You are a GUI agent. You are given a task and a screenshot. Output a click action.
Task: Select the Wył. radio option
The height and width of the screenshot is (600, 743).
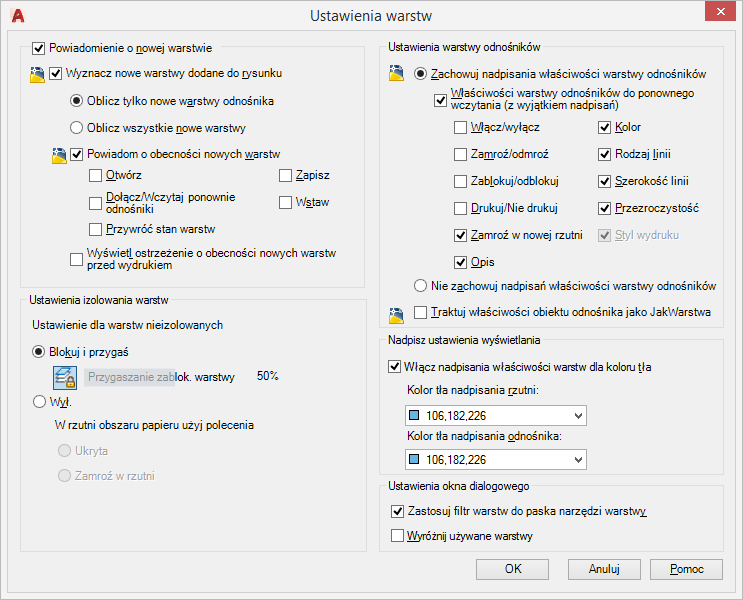[40, 402]
